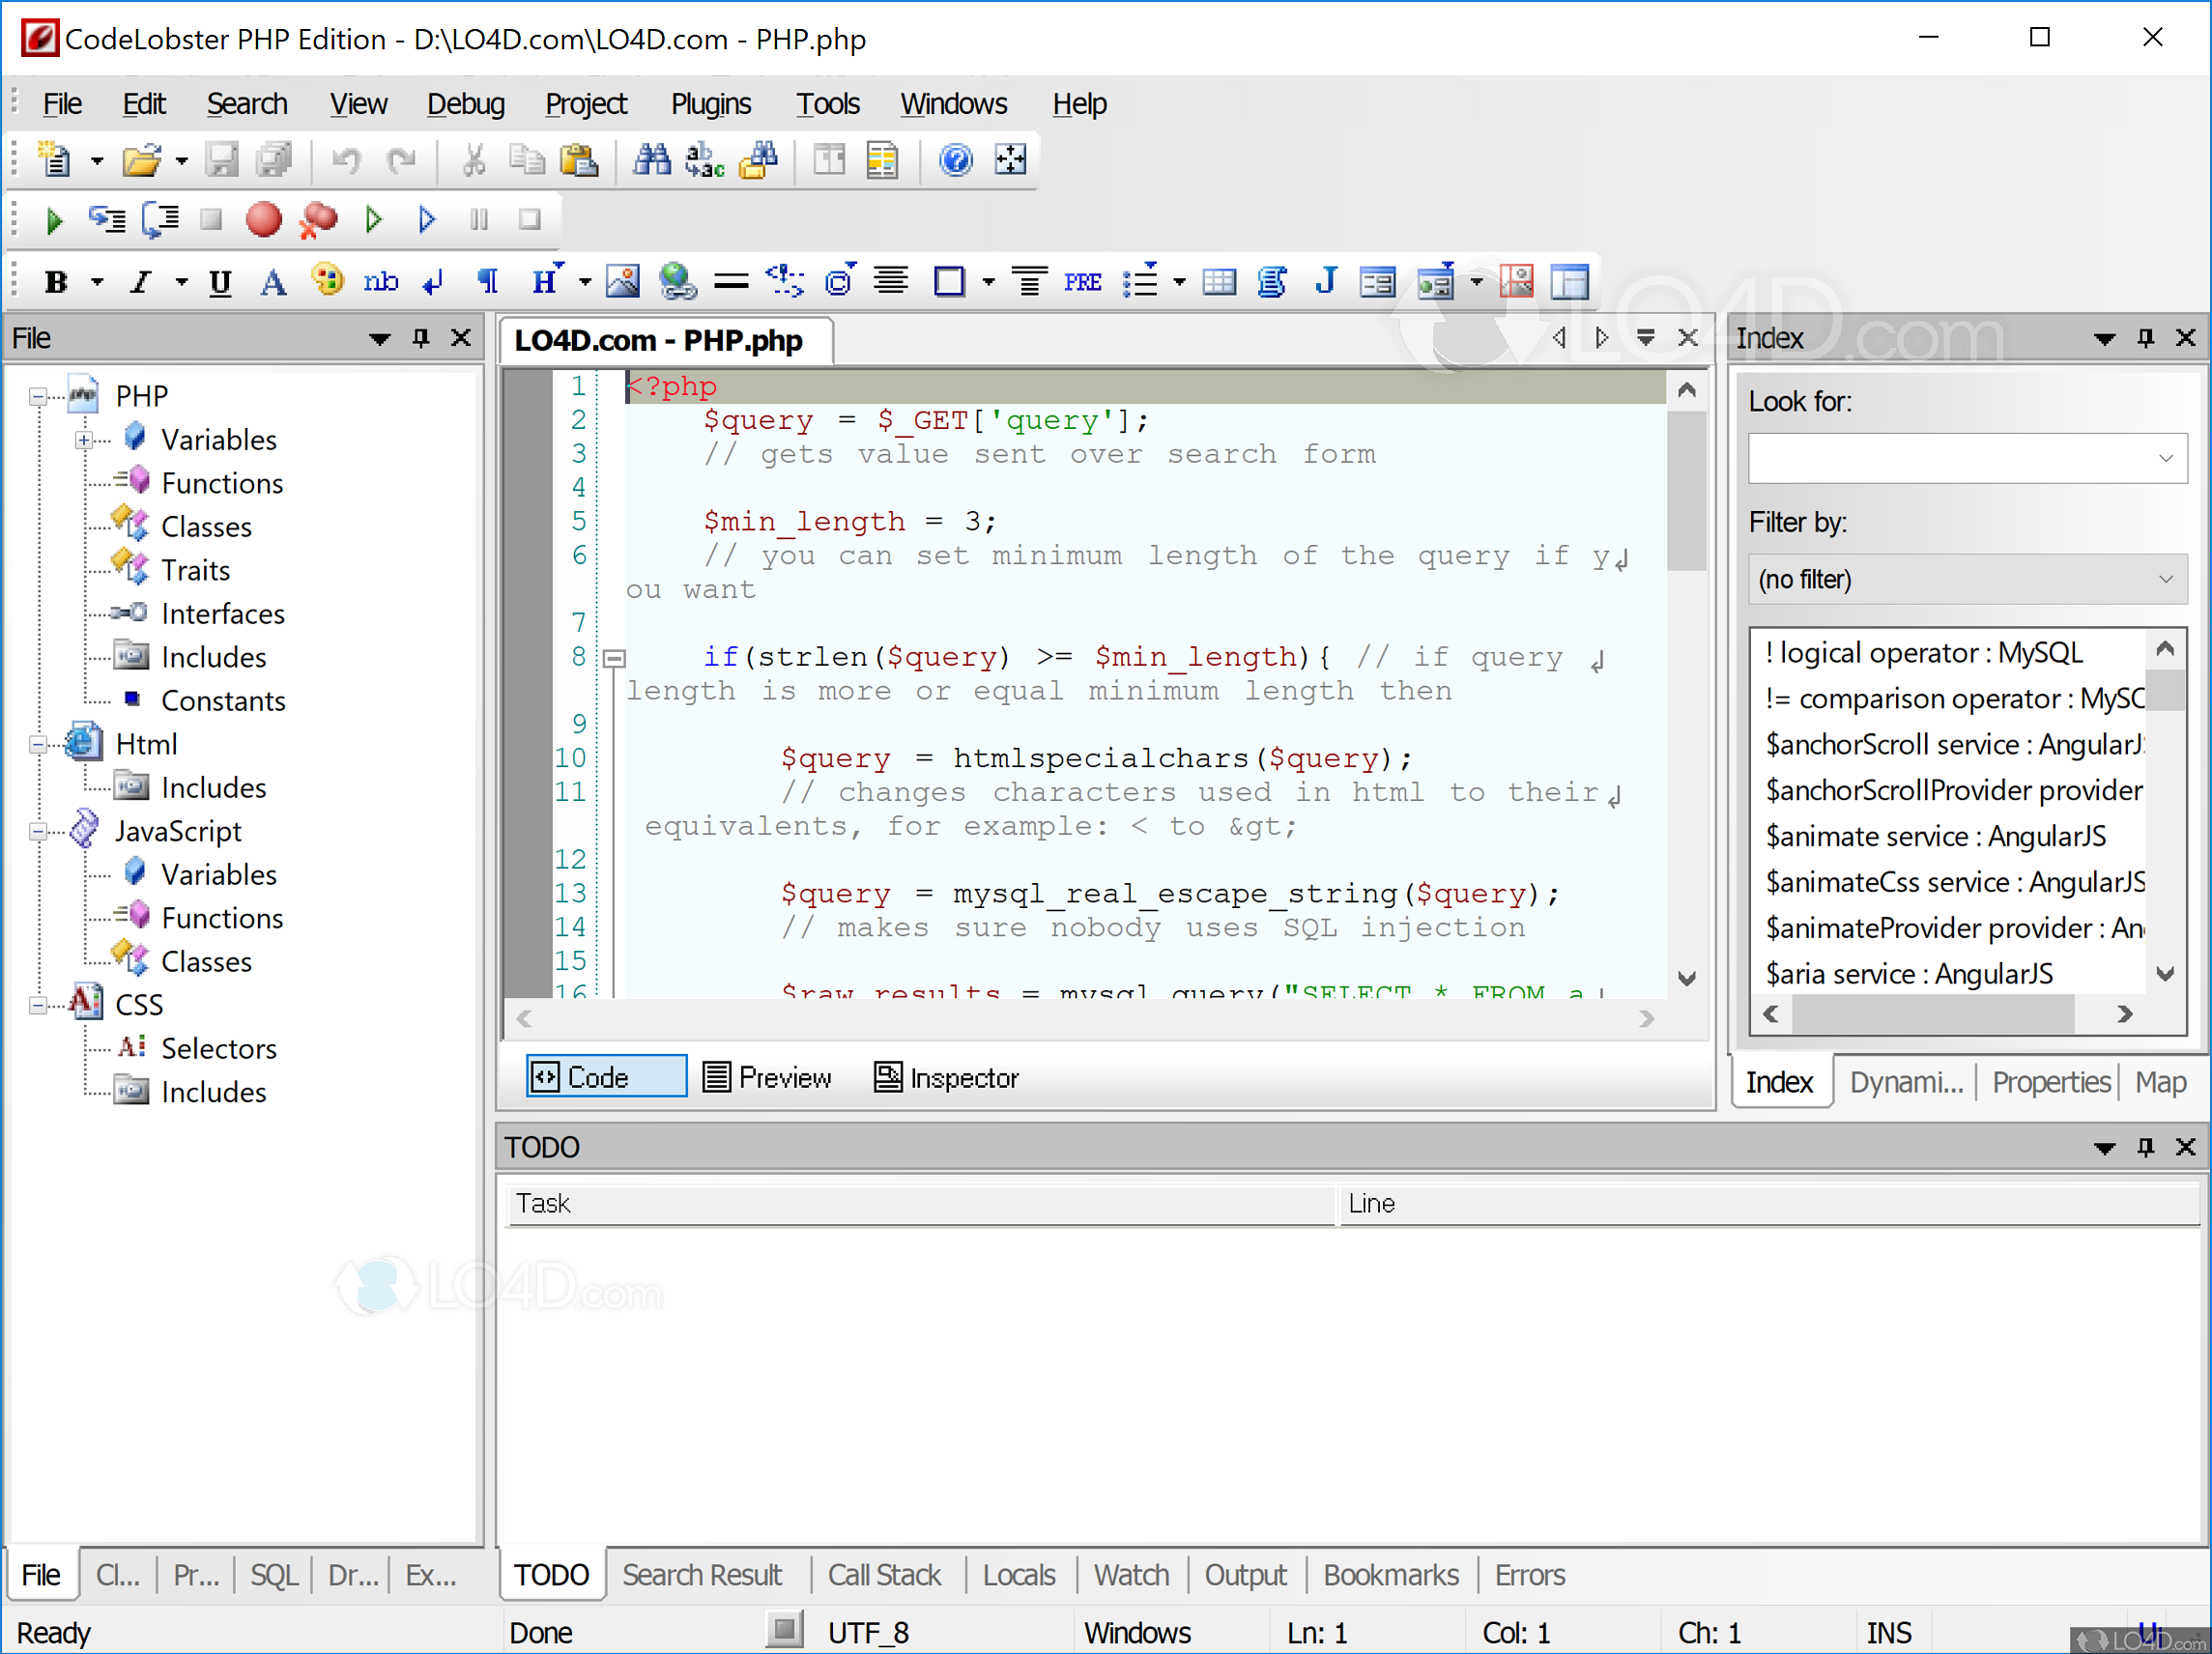This screenshot has width=2212, height=1654.
Task: Expand the JavaScript tree item
Action: tap(39, 831)
